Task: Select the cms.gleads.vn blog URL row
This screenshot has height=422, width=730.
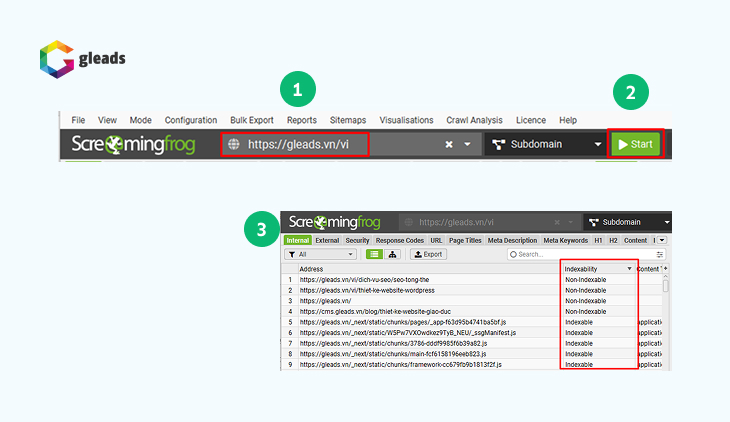Action: [x=375, y=312]
